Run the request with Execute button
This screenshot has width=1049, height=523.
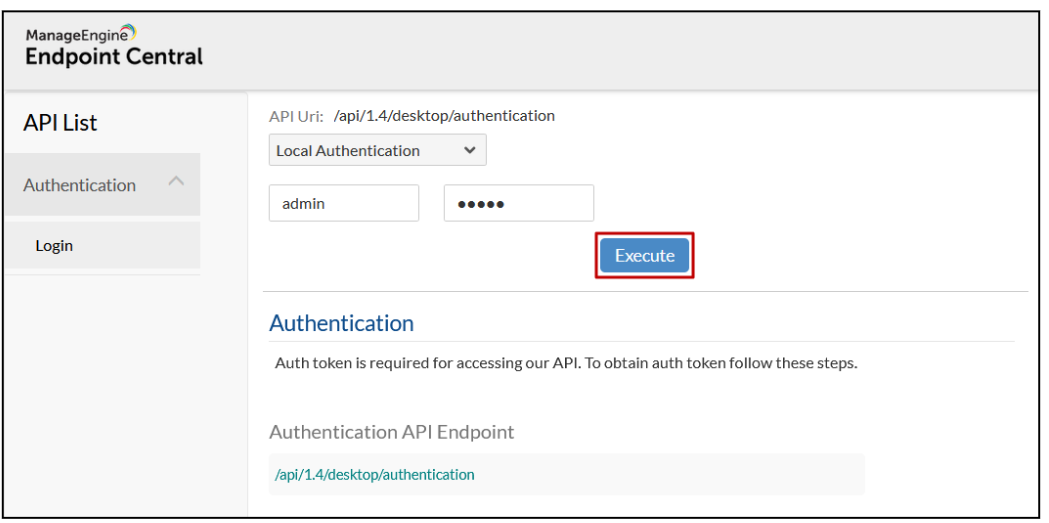pos(644,255)
